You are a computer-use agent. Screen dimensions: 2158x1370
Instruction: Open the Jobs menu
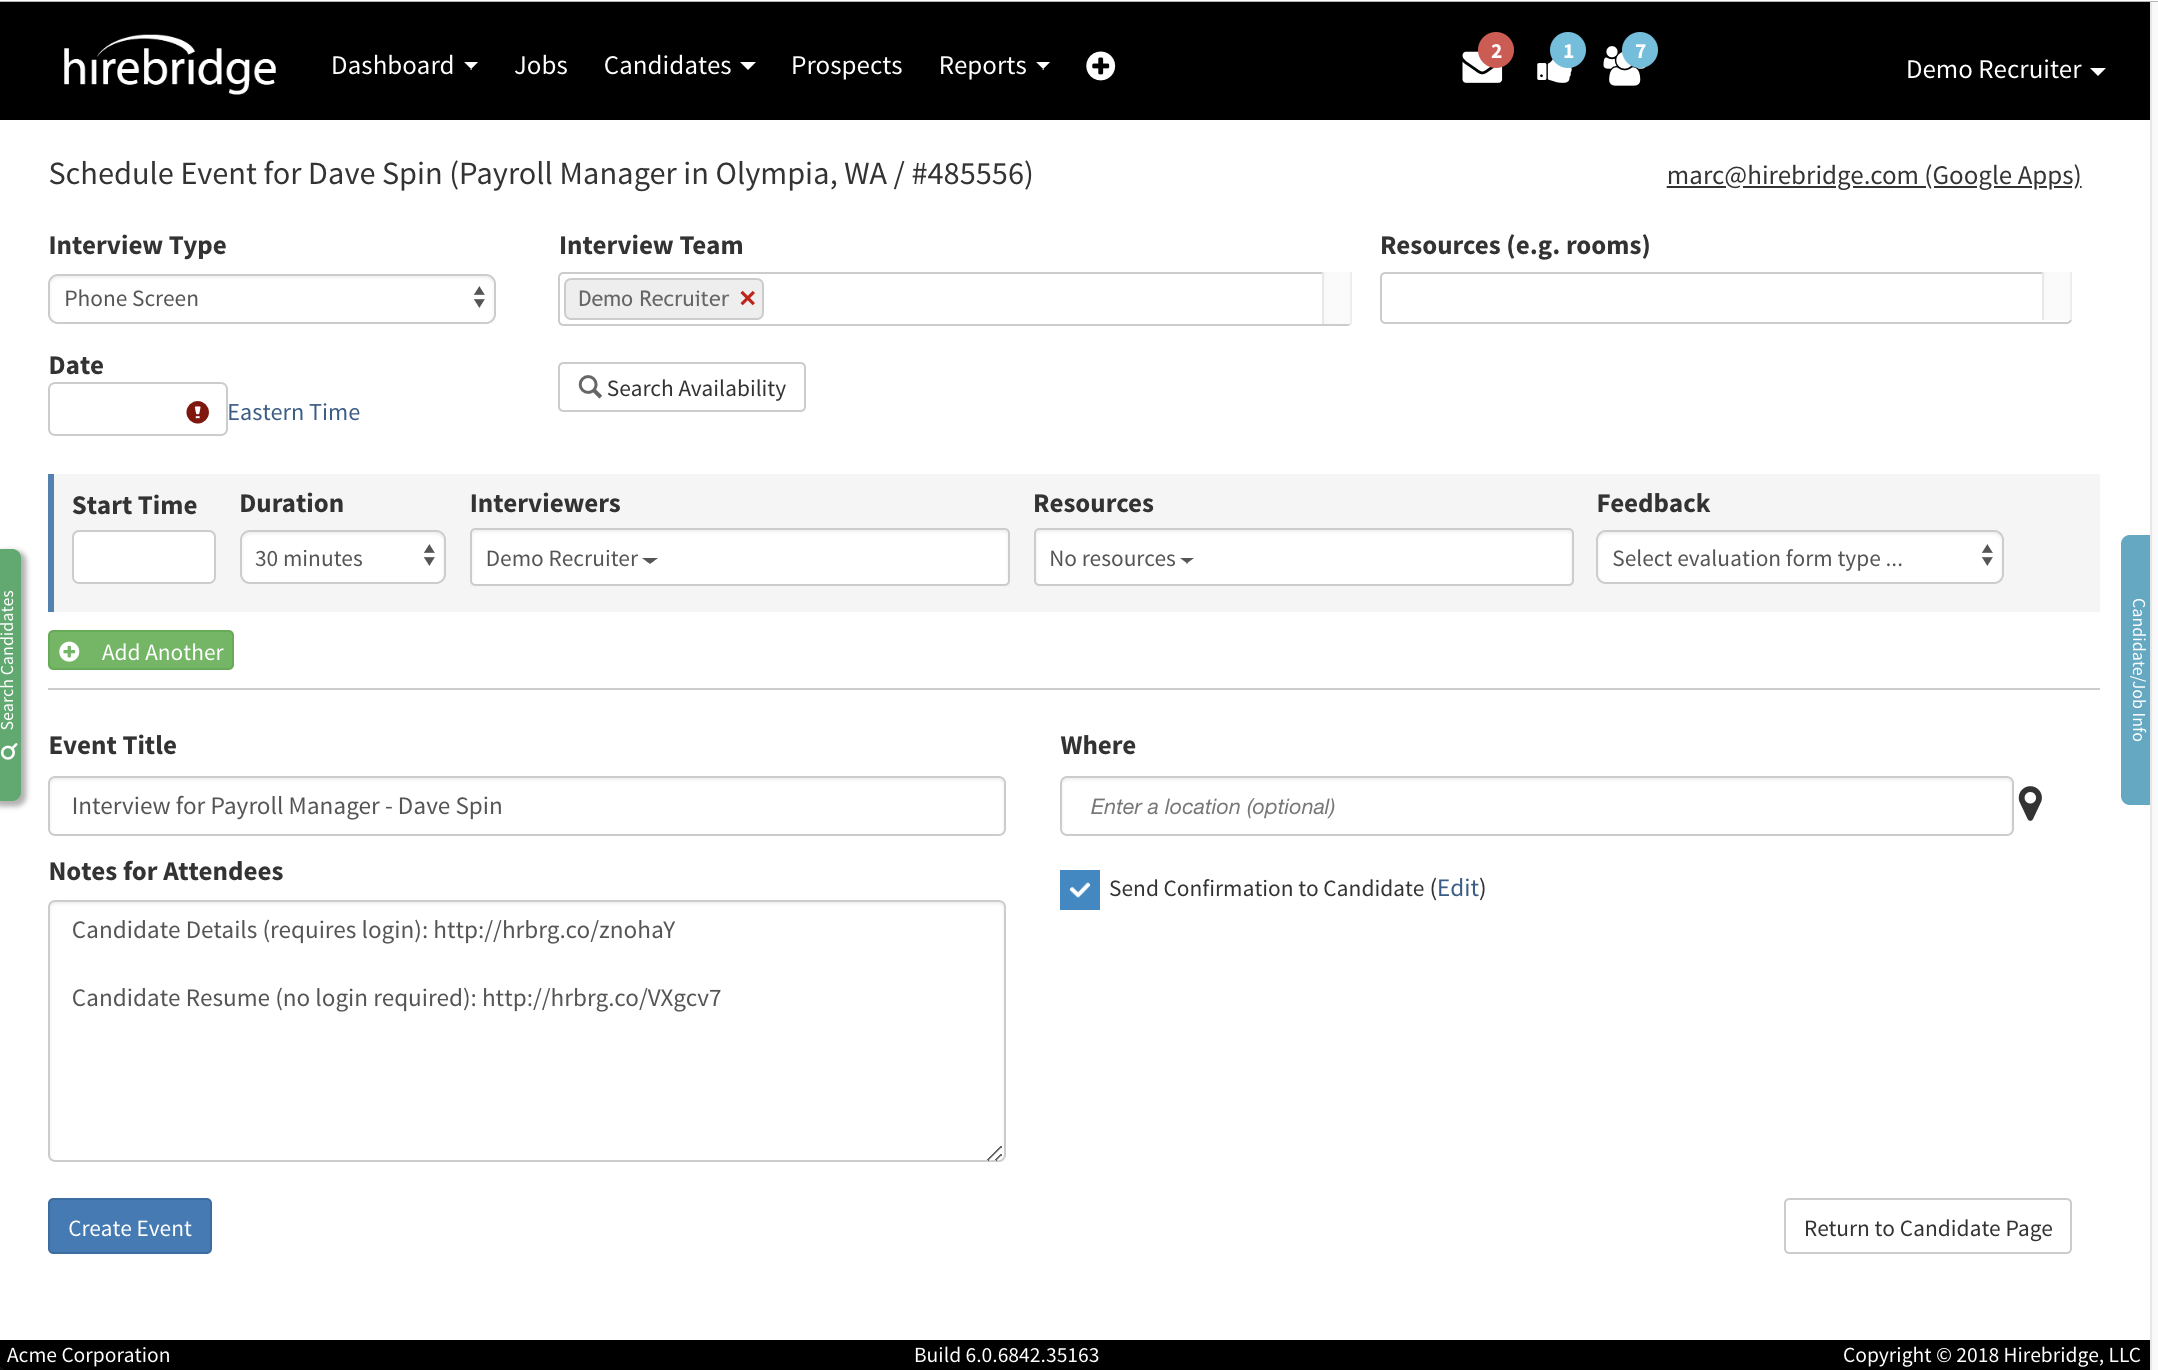[x=540, y=64]
